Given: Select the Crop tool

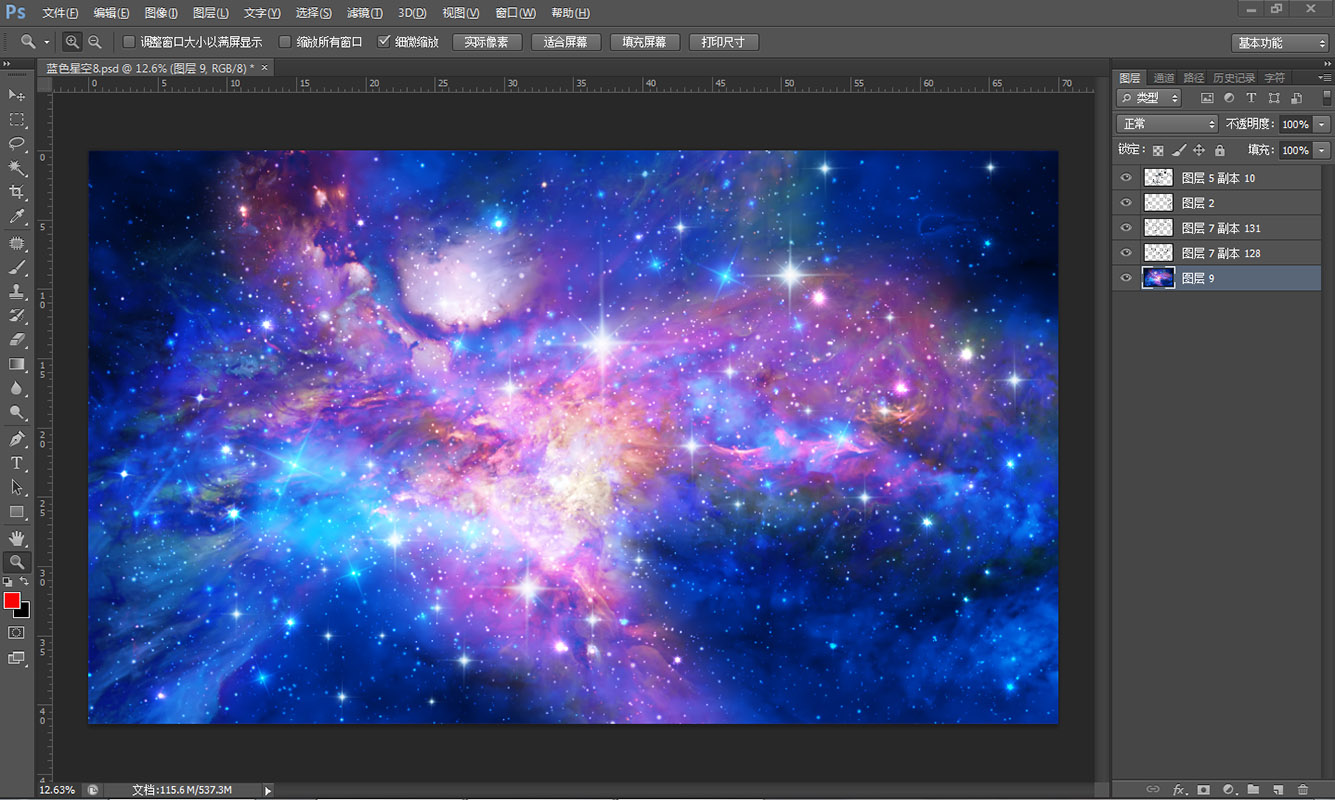Looking at the screenshot, I should point(17,192).
